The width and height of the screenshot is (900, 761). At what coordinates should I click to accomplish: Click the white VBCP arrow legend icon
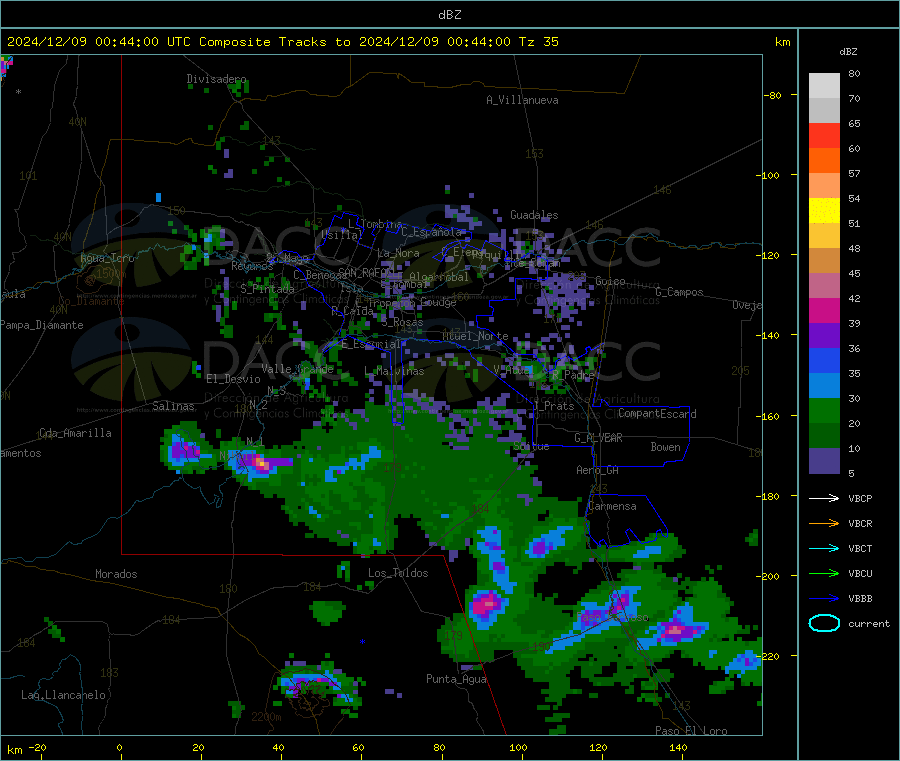pos(824,498)
